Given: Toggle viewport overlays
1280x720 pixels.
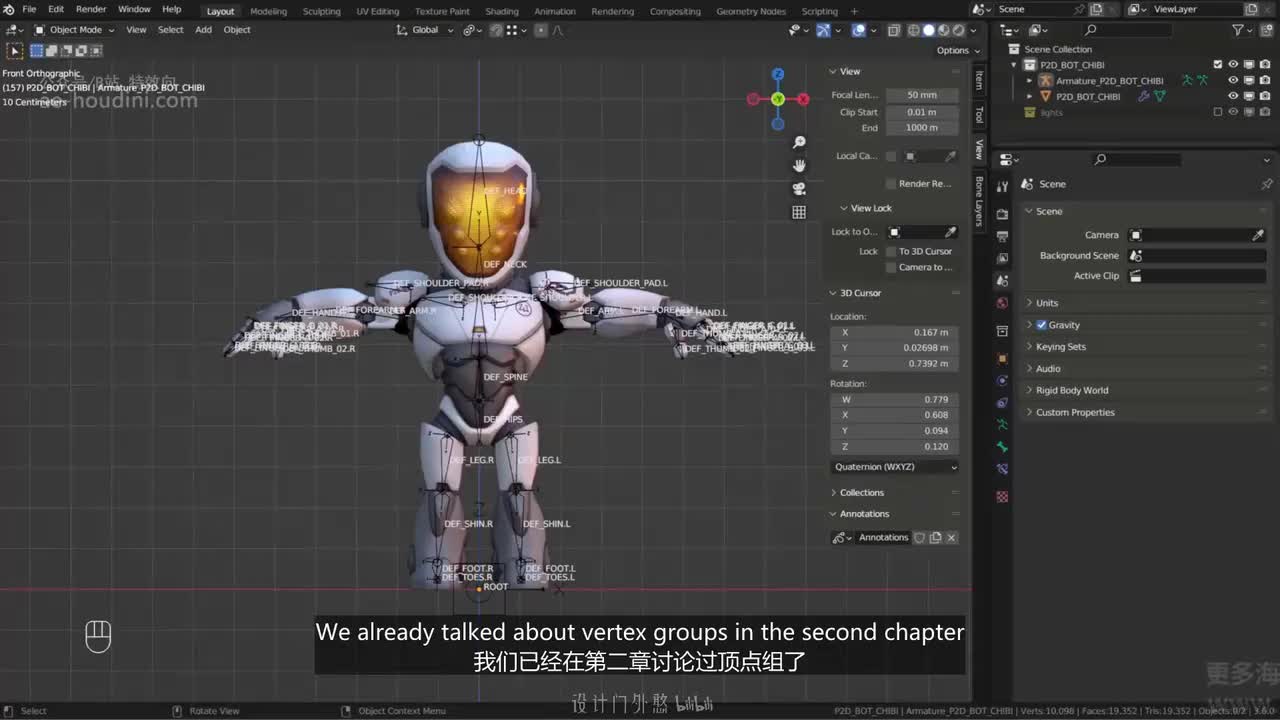Looking at the screenshot, I should [x=858, y=30].
